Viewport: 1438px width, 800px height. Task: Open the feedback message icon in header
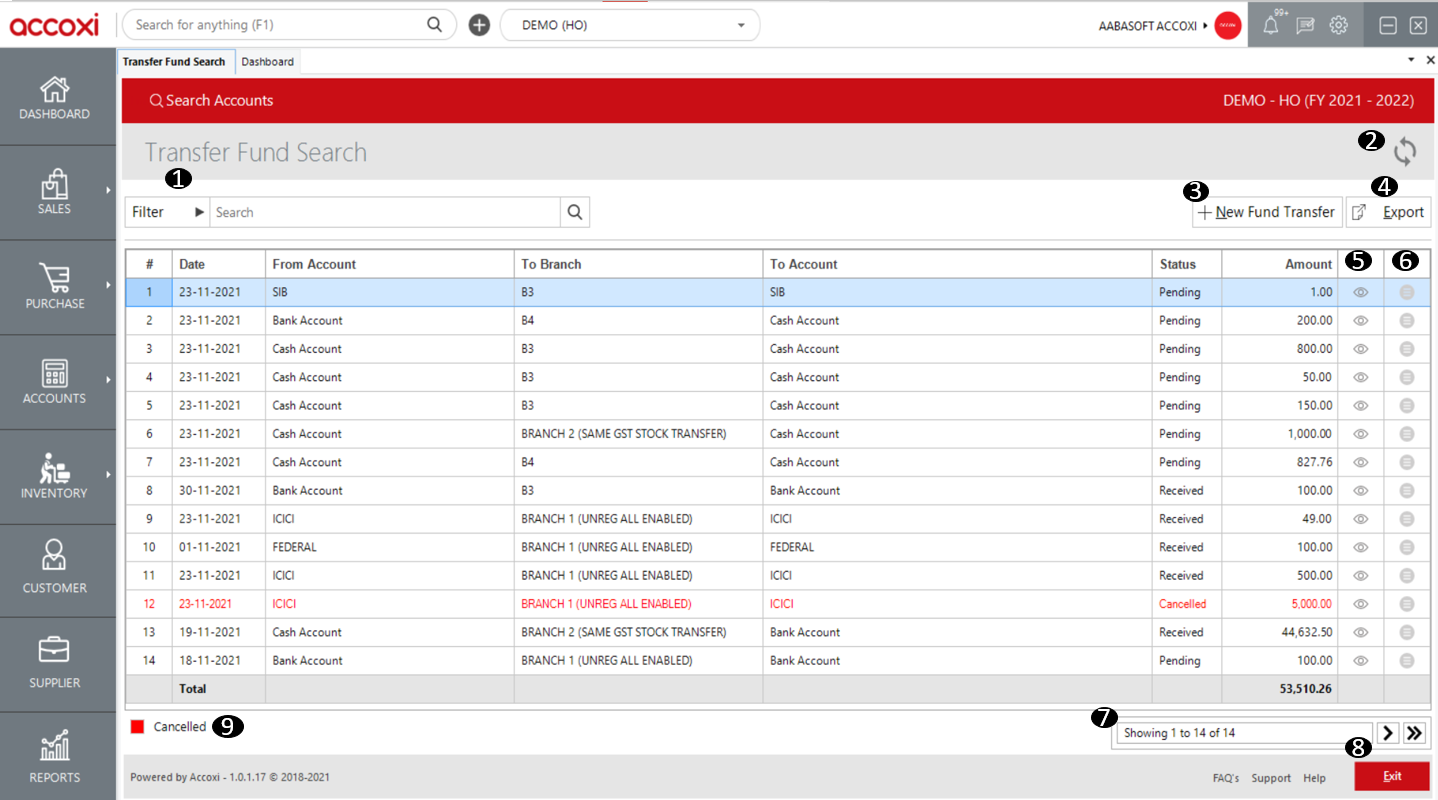[1305, 26]
